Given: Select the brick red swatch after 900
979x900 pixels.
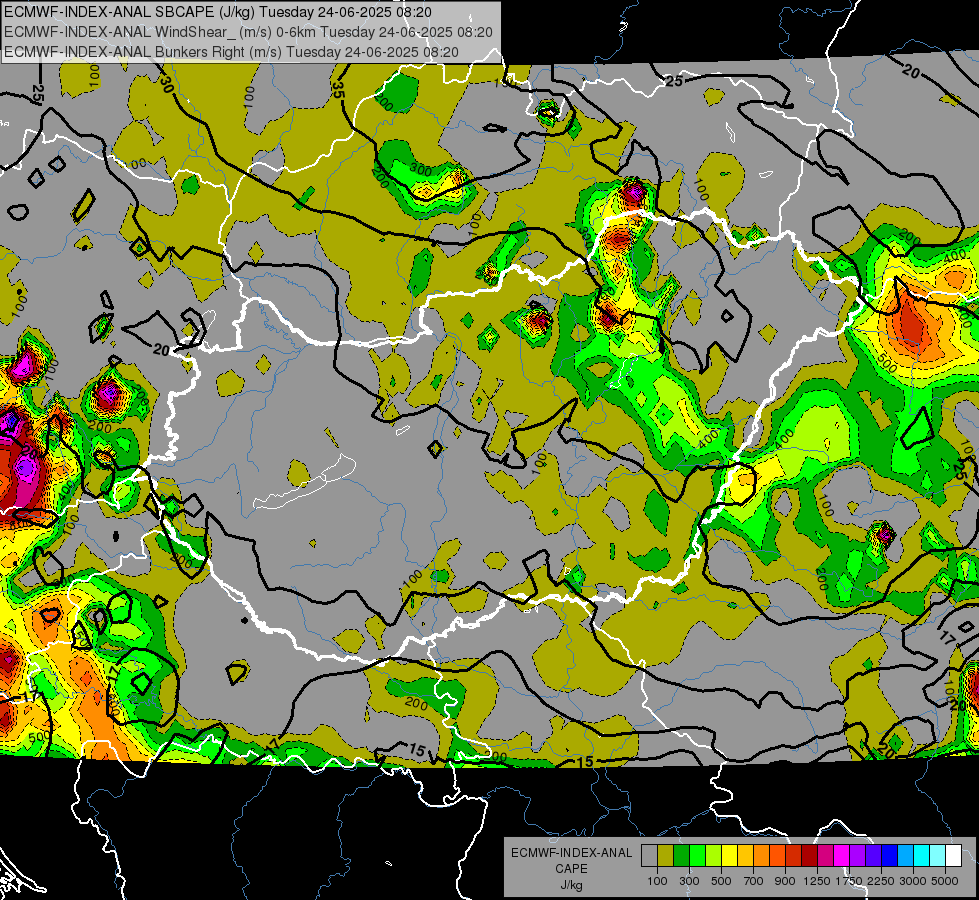Looking at the screenshot, I should click(x=794, y=856).
